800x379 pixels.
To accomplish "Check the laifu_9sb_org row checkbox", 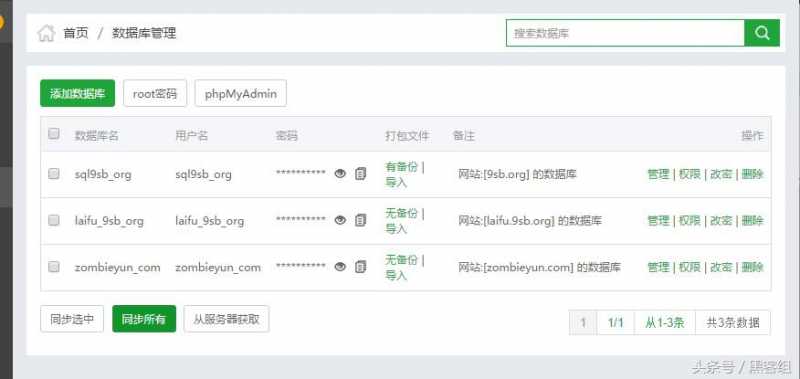I will (54, 220).
